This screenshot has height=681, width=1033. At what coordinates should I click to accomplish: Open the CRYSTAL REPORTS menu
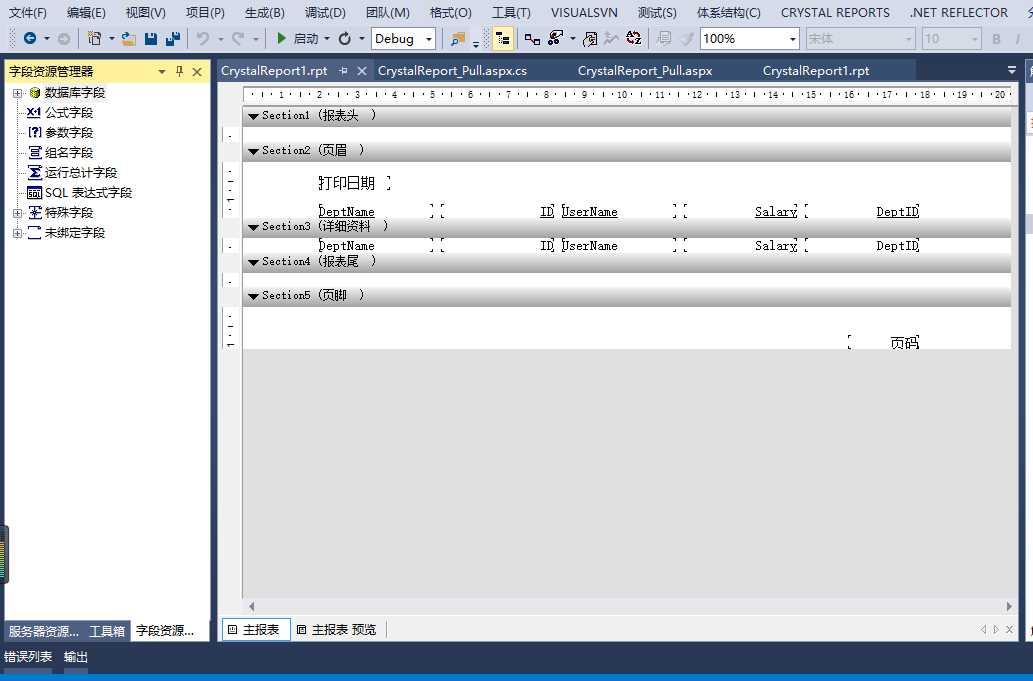pyautogui.click(x=835, y=13)
